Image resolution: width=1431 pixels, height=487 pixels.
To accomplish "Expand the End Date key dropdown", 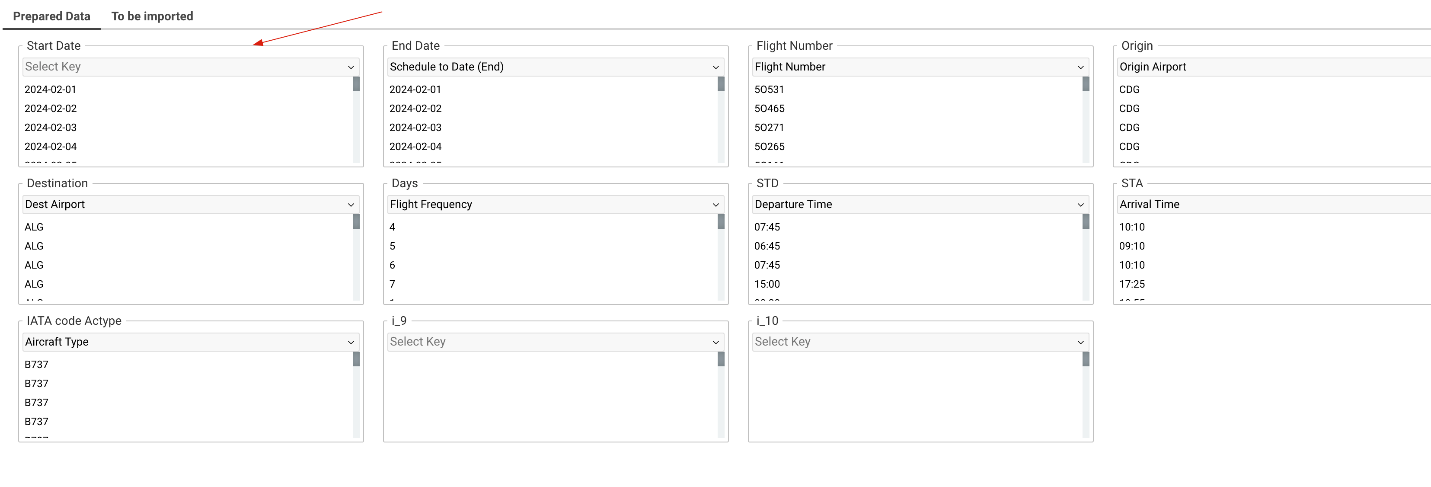I will [555, 67].
